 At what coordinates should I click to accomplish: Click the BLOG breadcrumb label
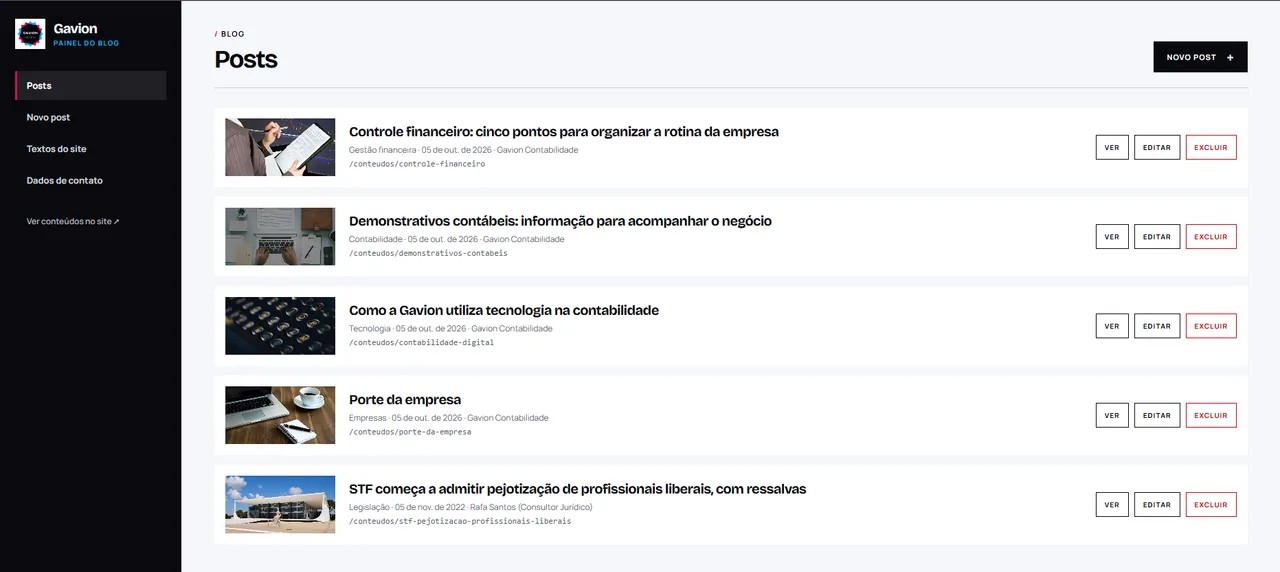(x=232, y=34)
